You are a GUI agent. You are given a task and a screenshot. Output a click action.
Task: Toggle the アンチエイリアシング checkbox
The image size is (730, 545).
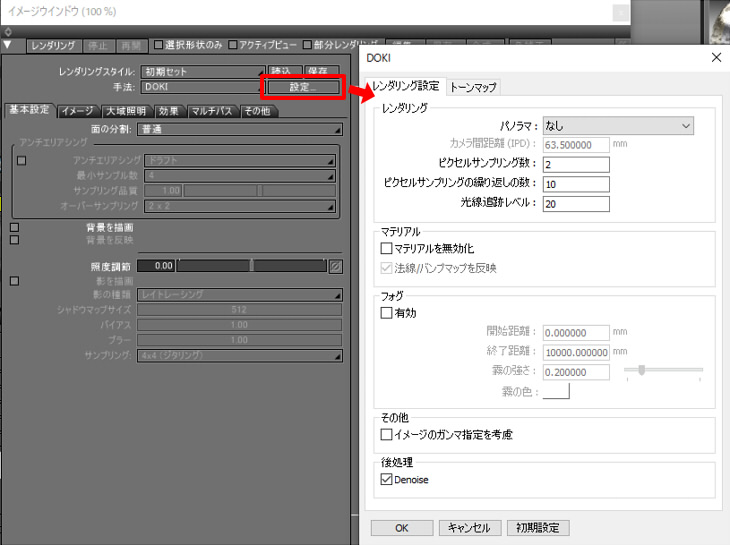[x=21, y=161]
